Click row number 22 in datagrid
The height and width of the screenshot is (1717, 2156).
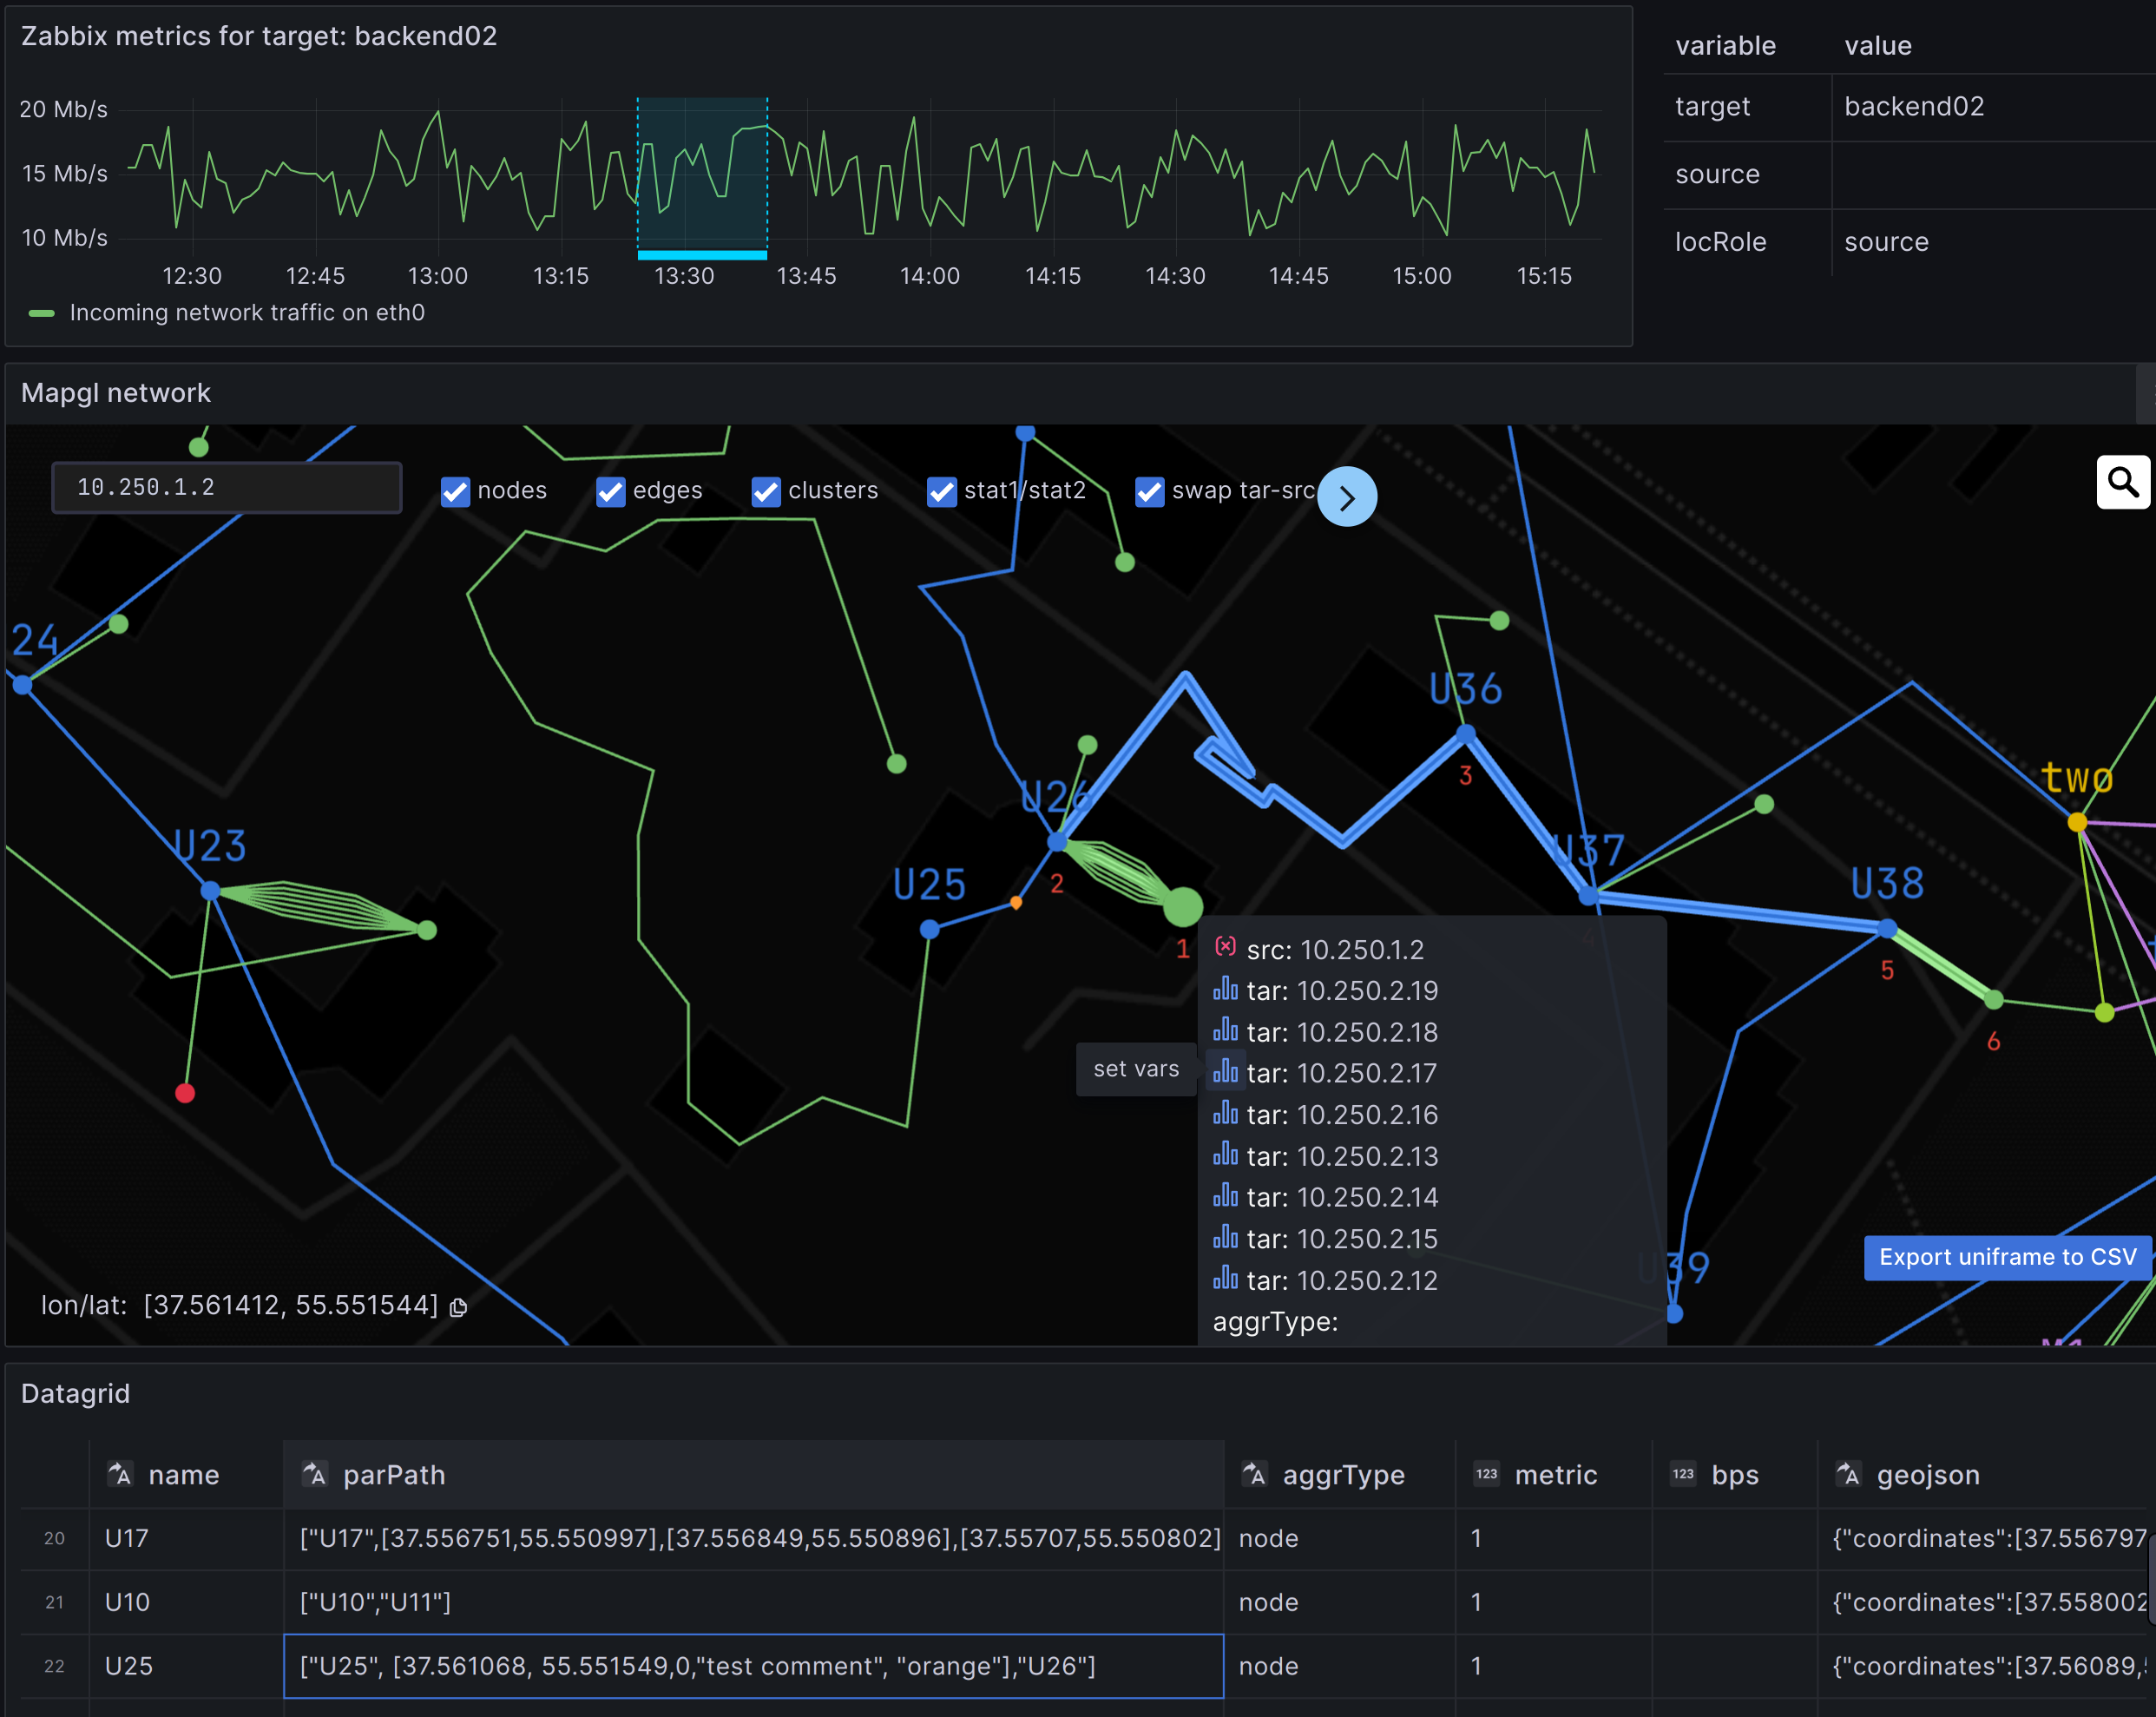click(x=55, y=1666)
